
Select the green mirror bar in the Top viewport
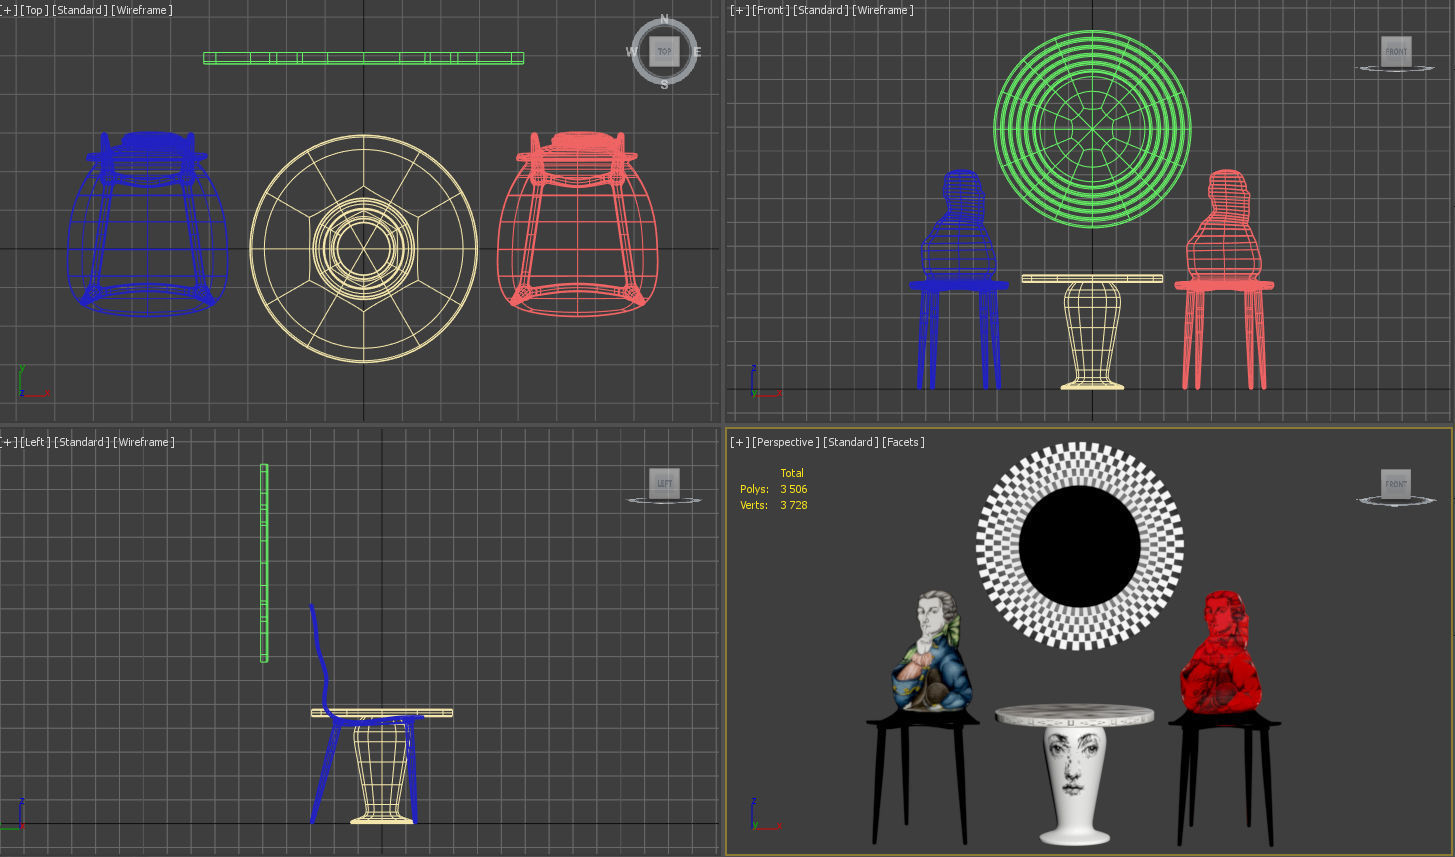point(363,58)
